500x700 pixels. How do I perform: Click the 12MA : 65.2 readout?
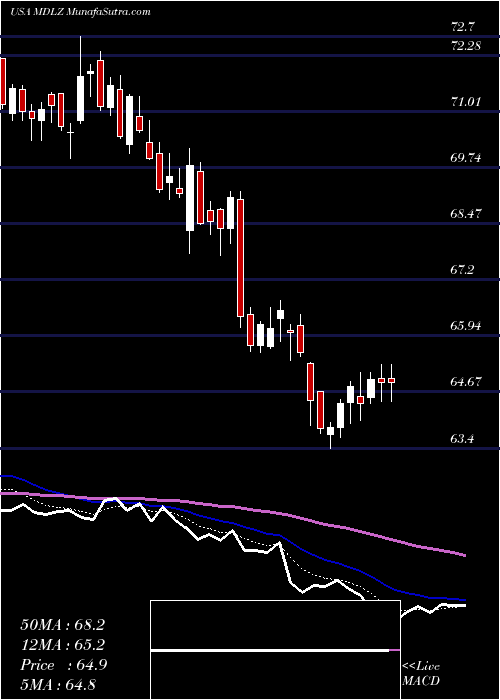tap(63, 645)
